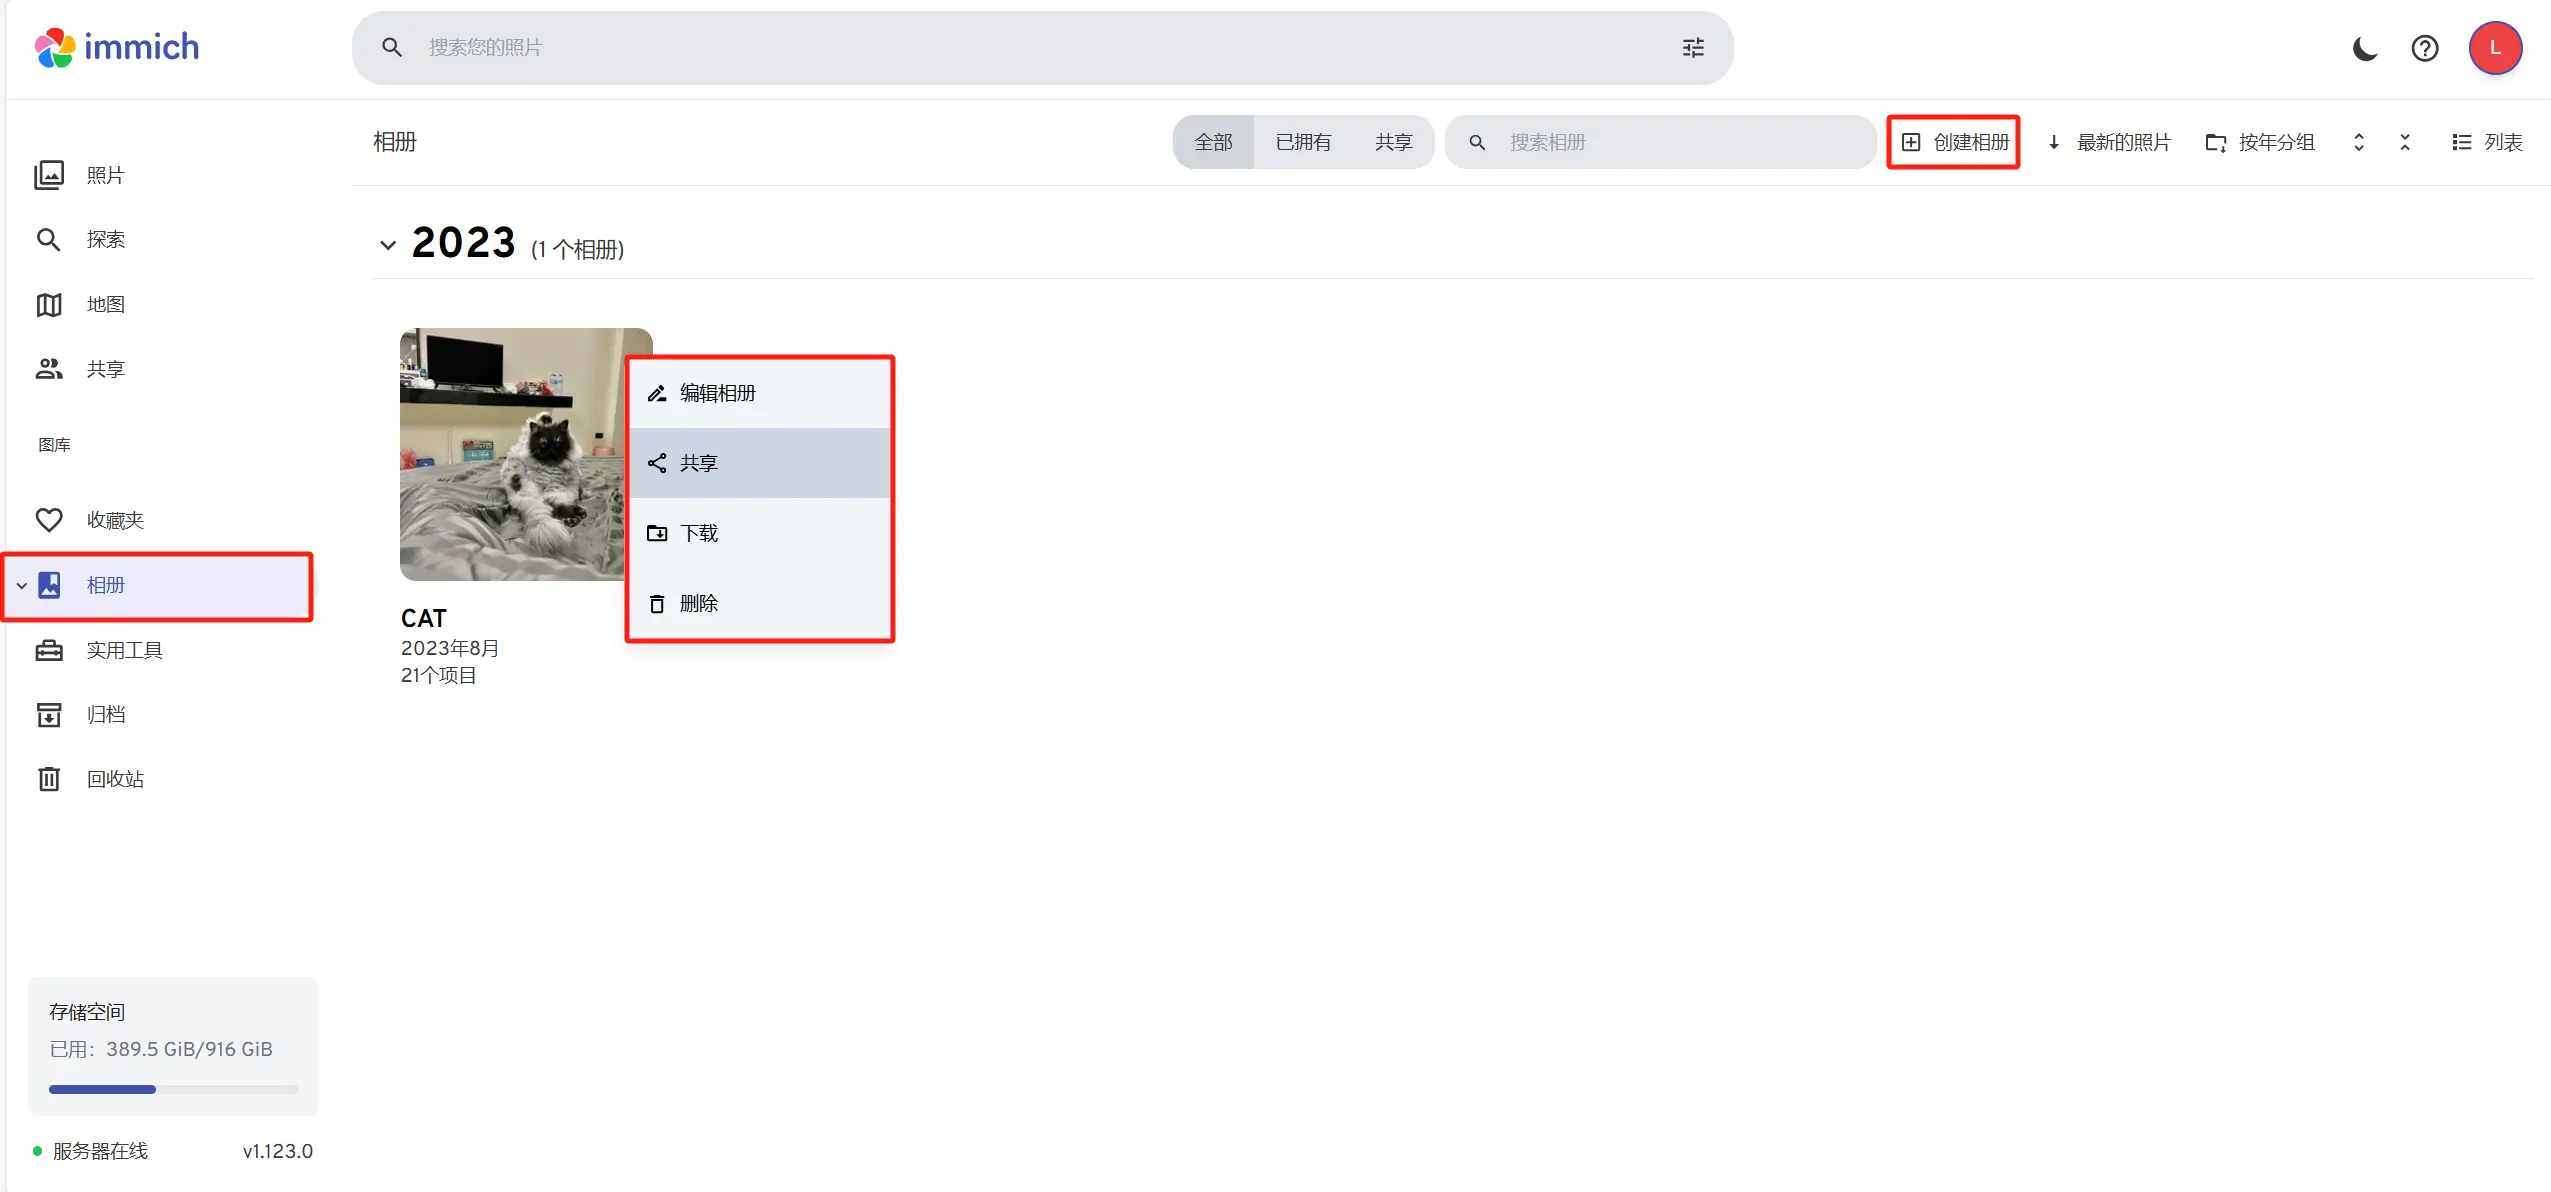The width and height of the screenshot is (2551, 1192).
Task: Collapse the 2023 album group
Action: pos(388,245)
